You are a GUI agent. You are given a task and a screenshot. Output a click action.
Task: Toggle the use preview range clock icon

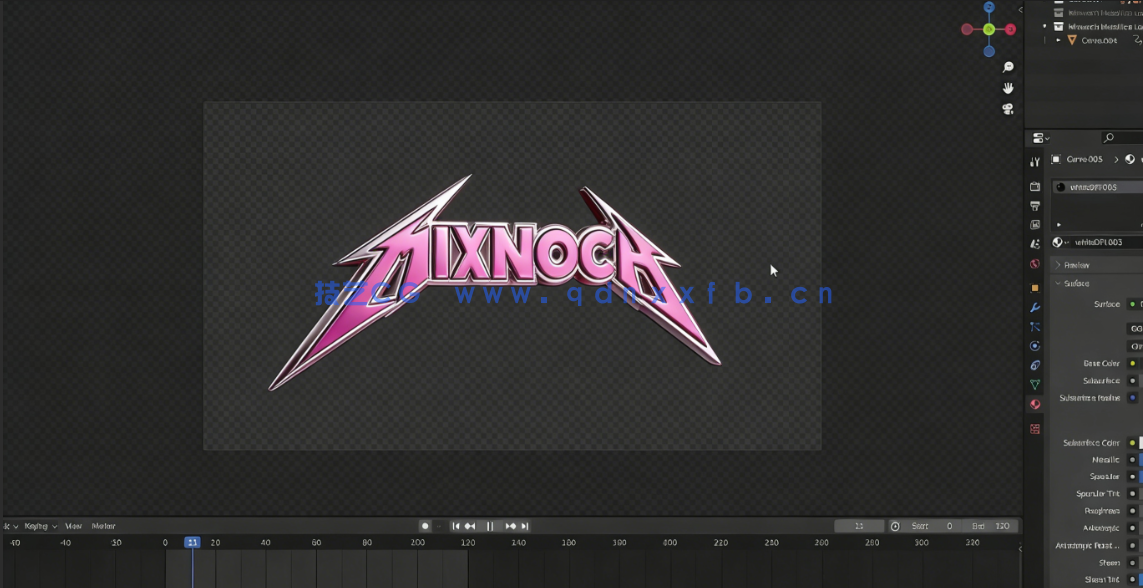pyautogui.click(x=895, y=526)
